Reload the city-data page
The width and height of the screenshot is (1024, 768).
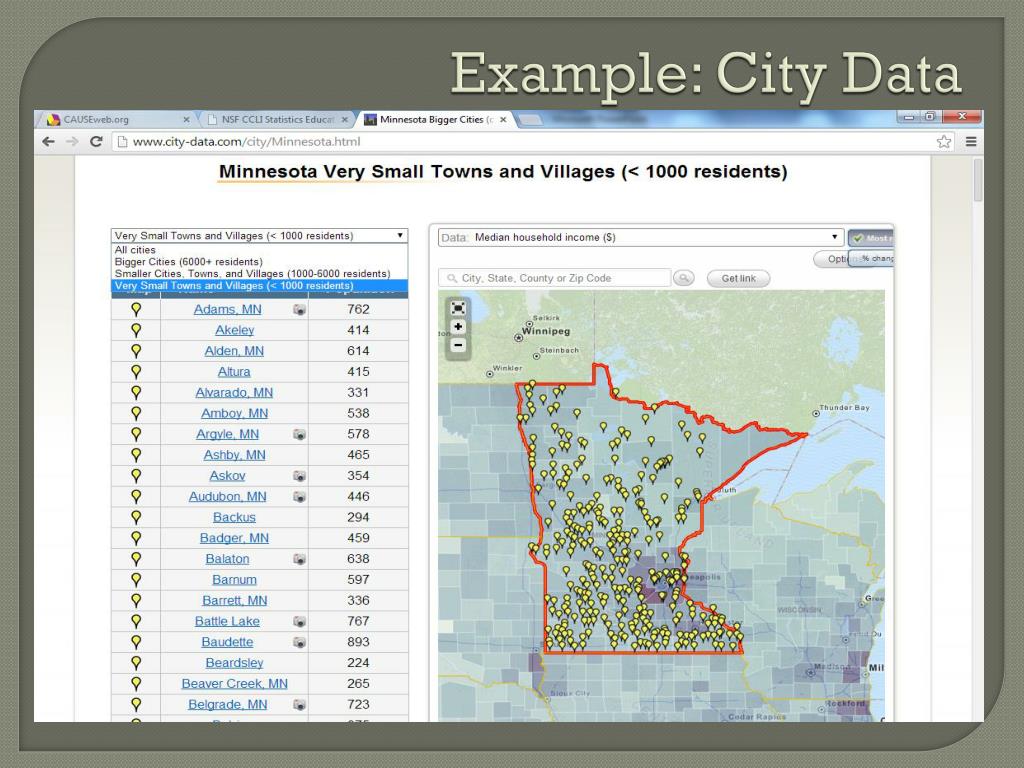(x=96, y=142)
